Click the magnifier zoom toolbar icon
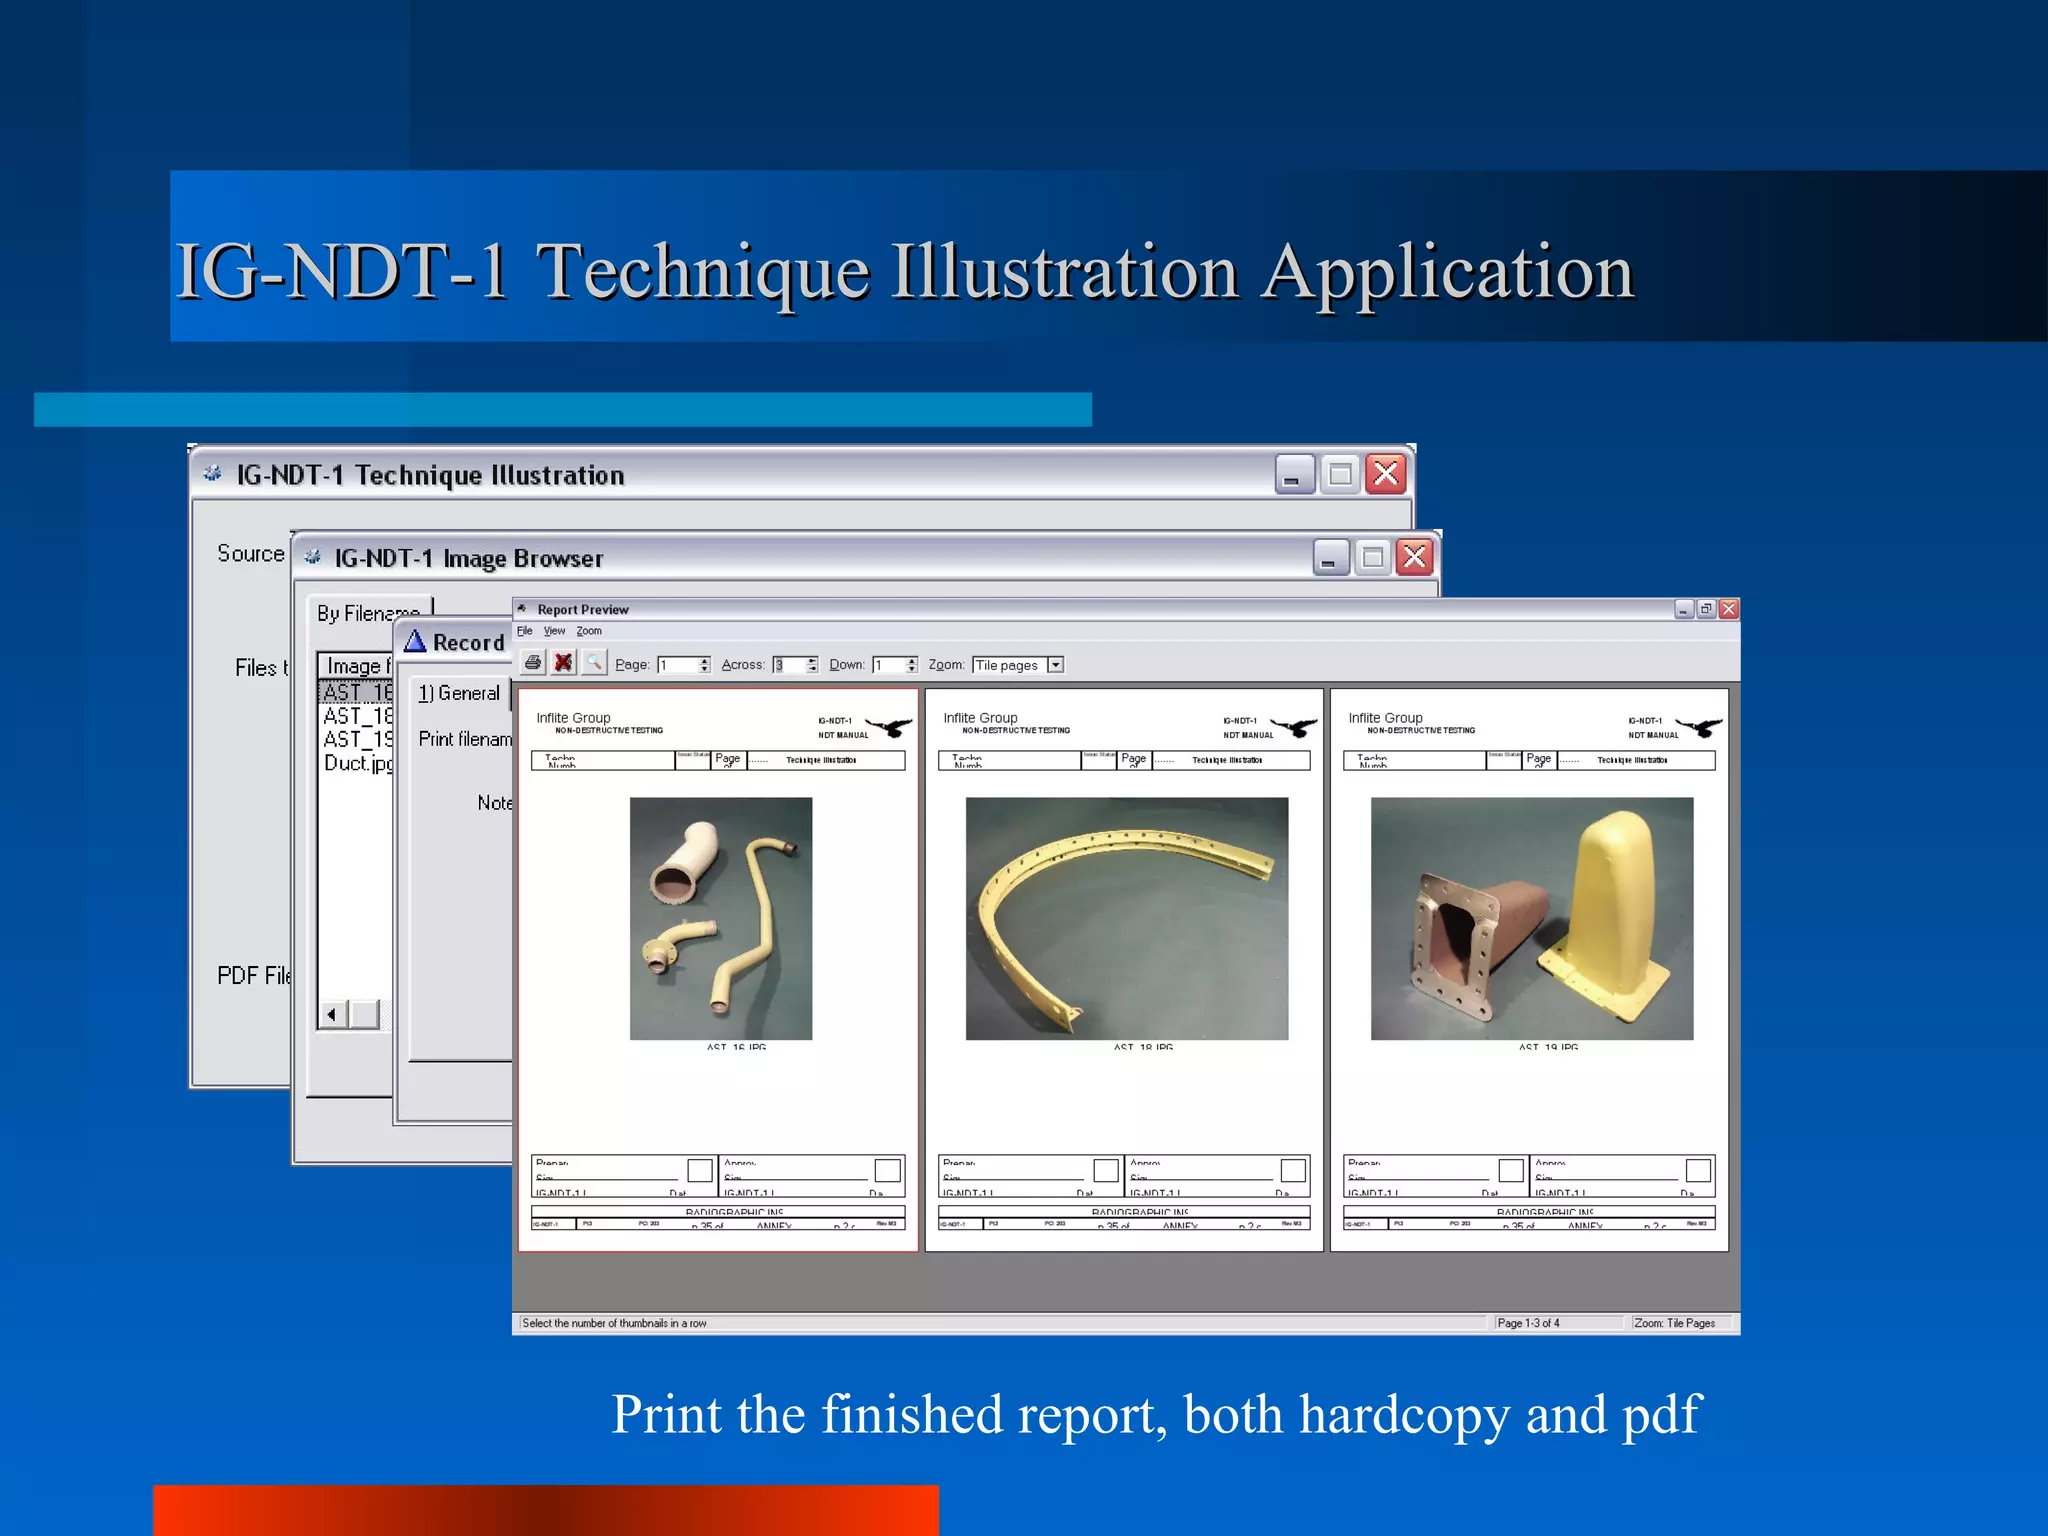 594,663
